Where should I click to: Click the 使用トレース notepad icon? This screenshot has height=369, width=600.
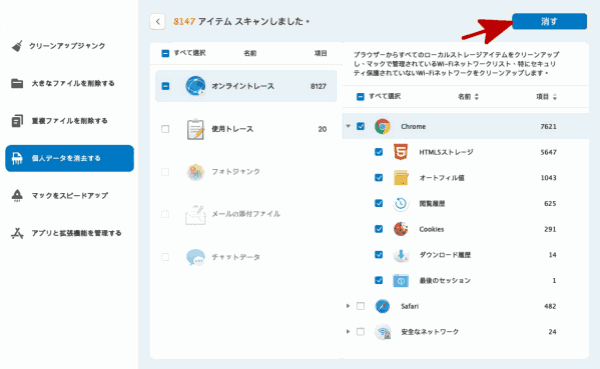196,129
